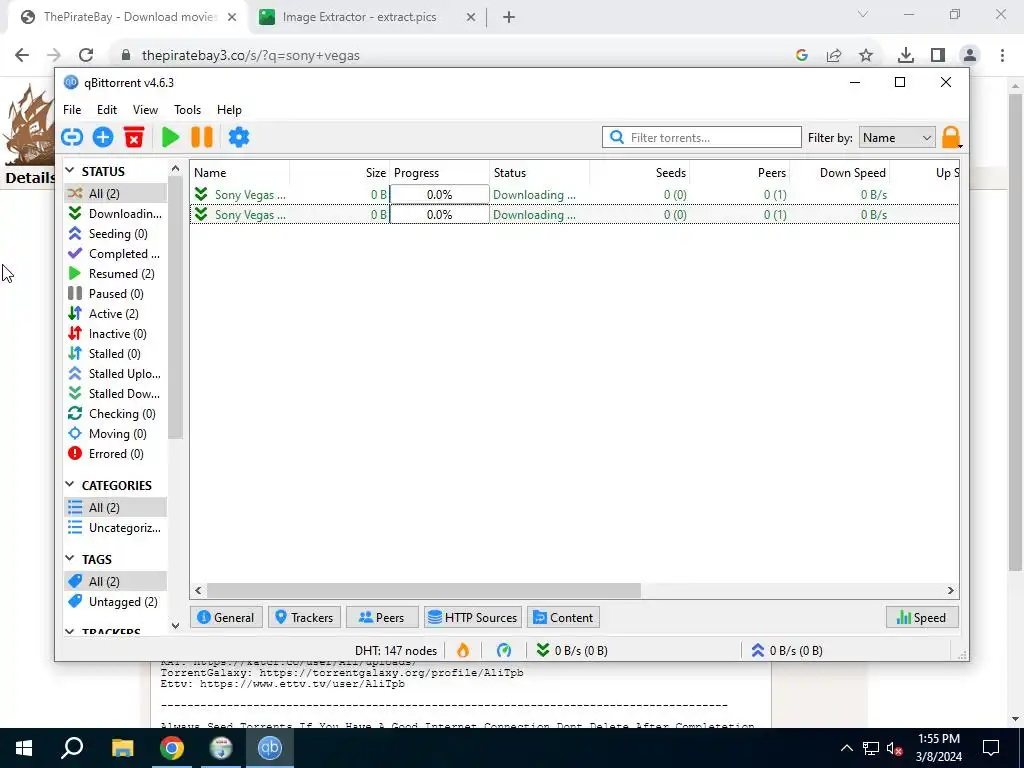Switch to Image Extractor Chrome tab

tap(359, 17)
